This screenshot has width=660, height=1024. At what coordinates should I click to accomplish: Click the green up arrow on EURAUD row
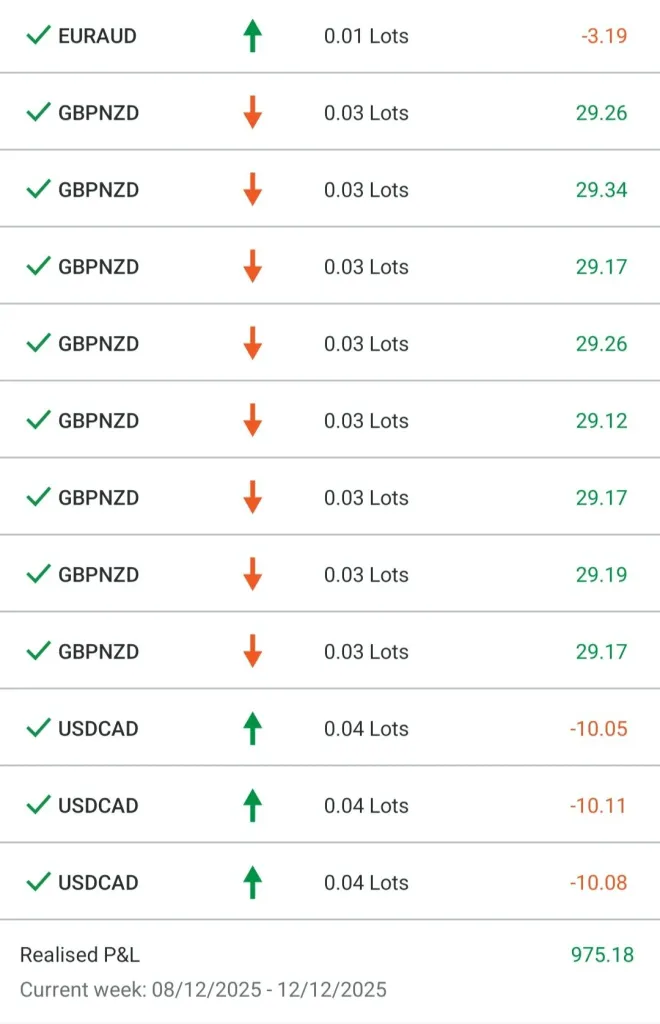click(252, 36)
